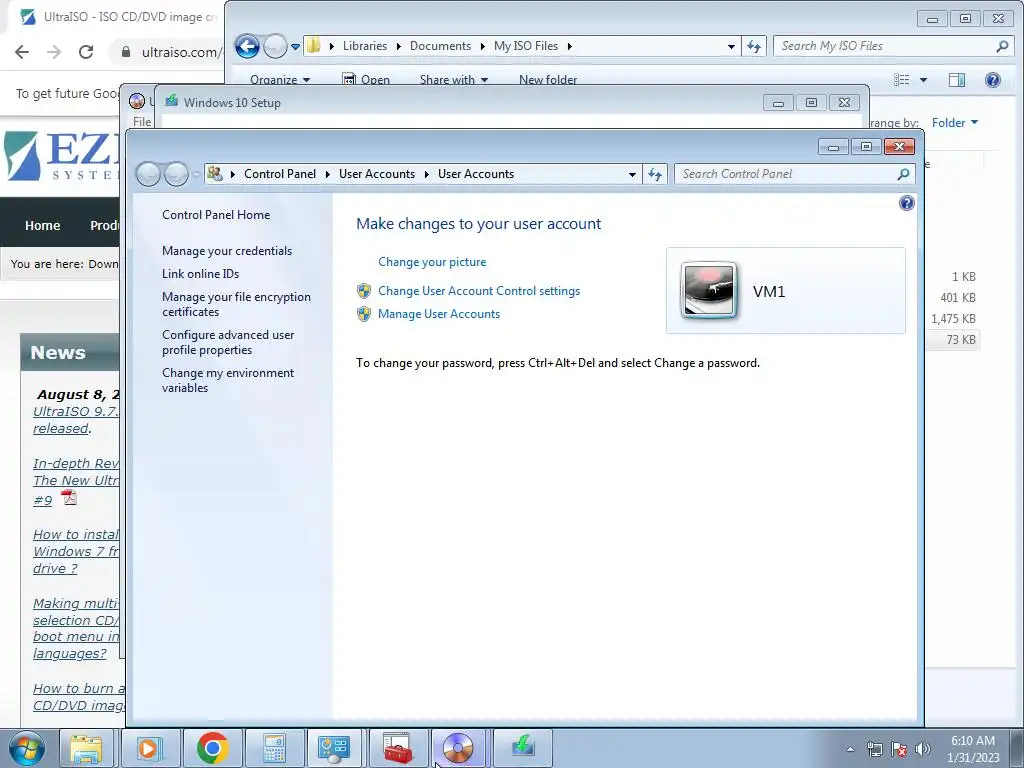The height and width of the screenshot is (768, 1024).
Task: Select My ISO Files breadcrumb
Action: tap(526, 46)
